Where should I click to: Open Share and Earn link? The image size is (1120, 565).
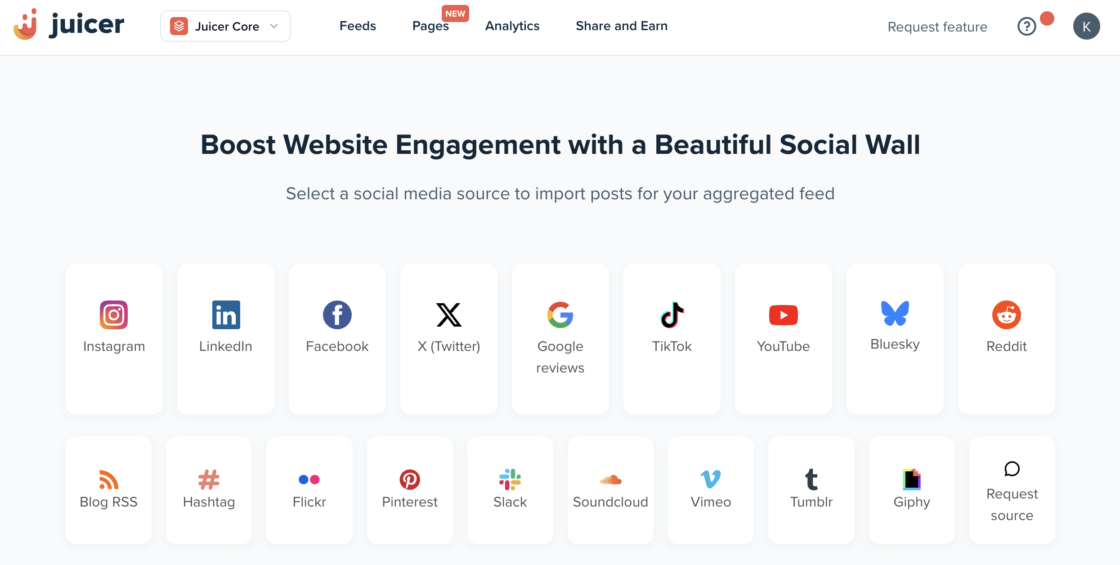pos(621,26)
